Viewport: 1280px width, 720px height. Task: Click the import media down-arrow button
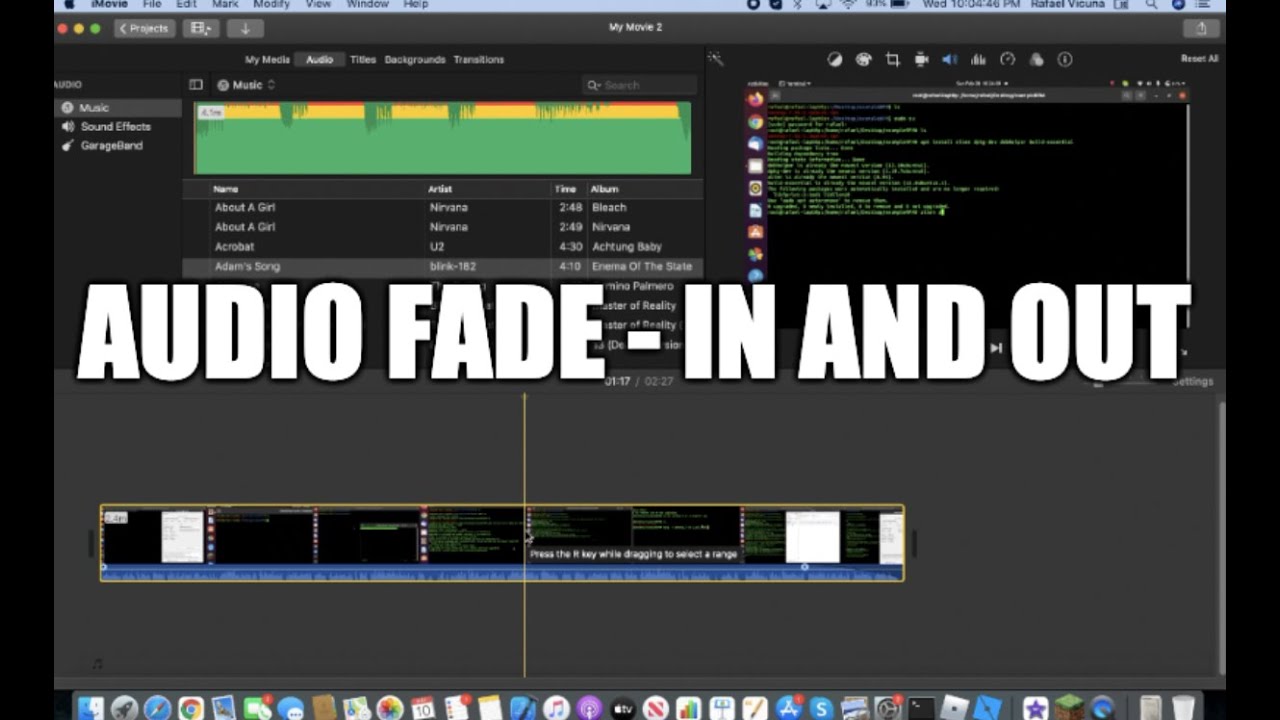coord(245,28)
